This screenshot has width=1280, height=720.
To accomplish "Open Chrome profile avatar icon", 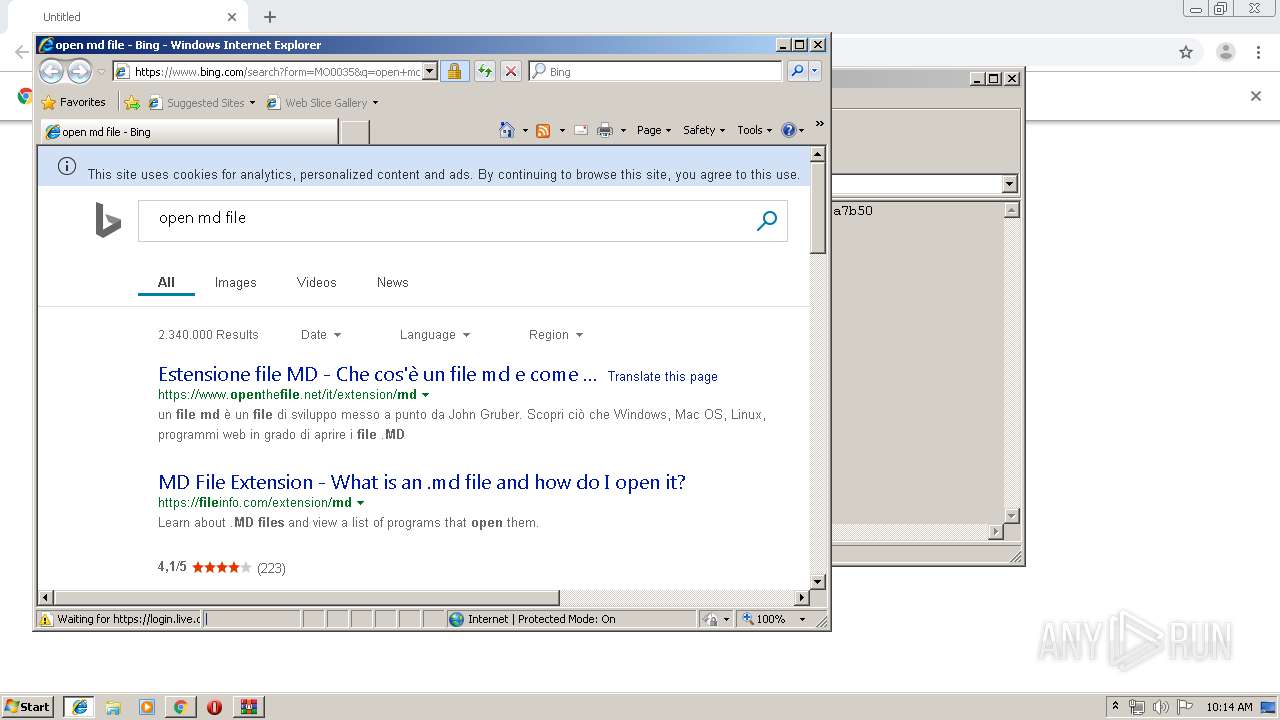I will 1225,52.
